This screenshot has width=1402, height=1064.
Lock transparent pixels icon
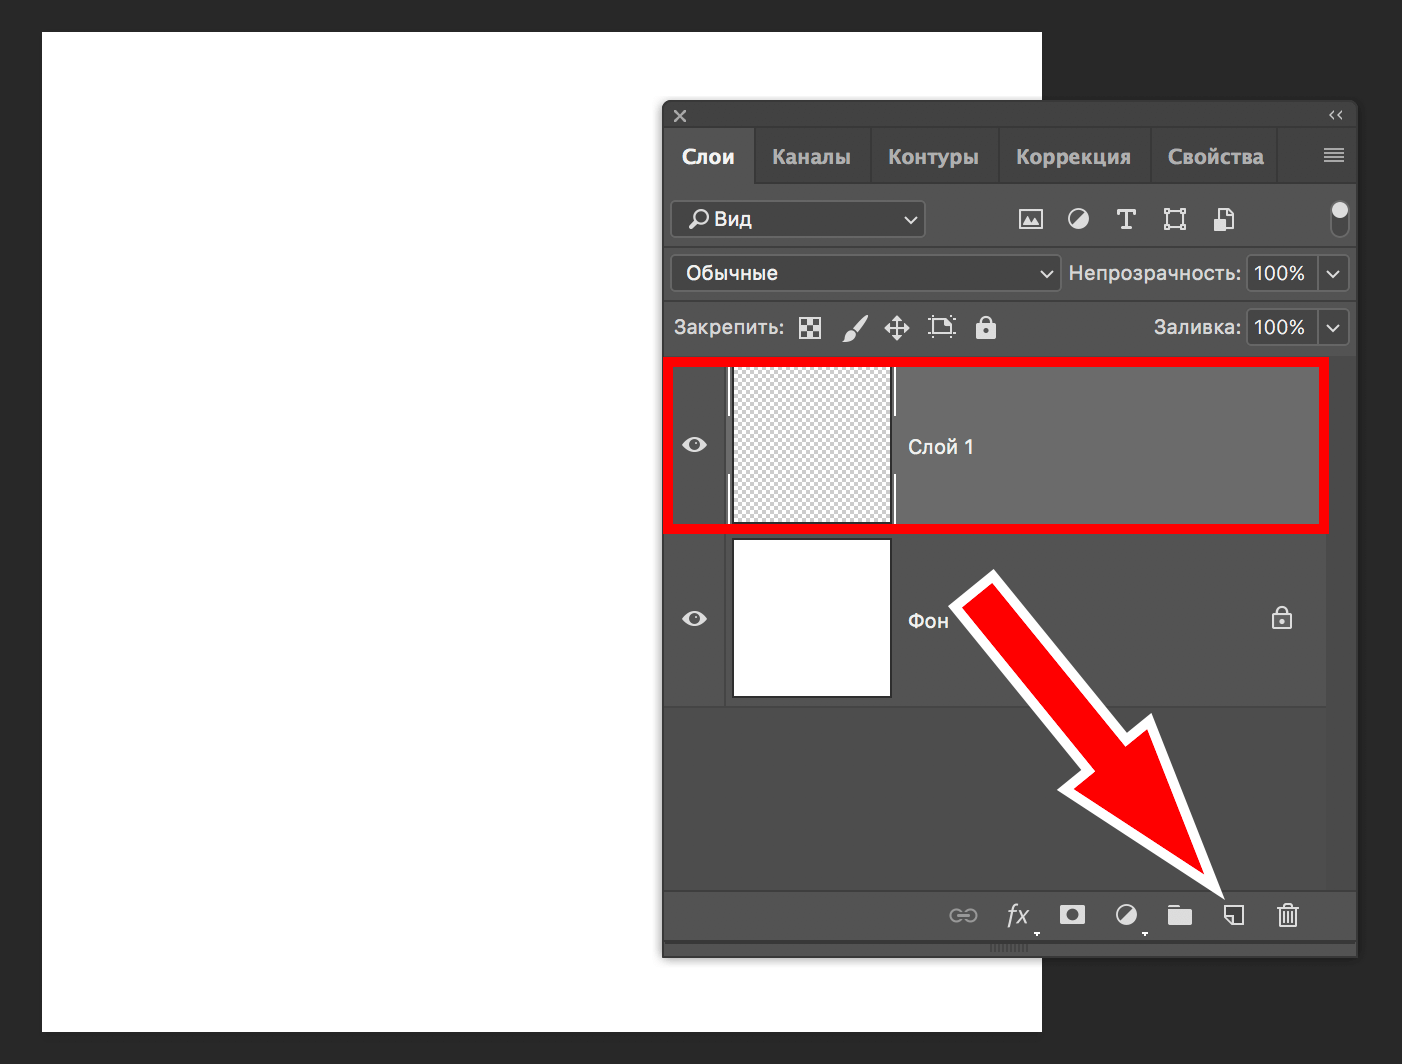coord(810,328)
